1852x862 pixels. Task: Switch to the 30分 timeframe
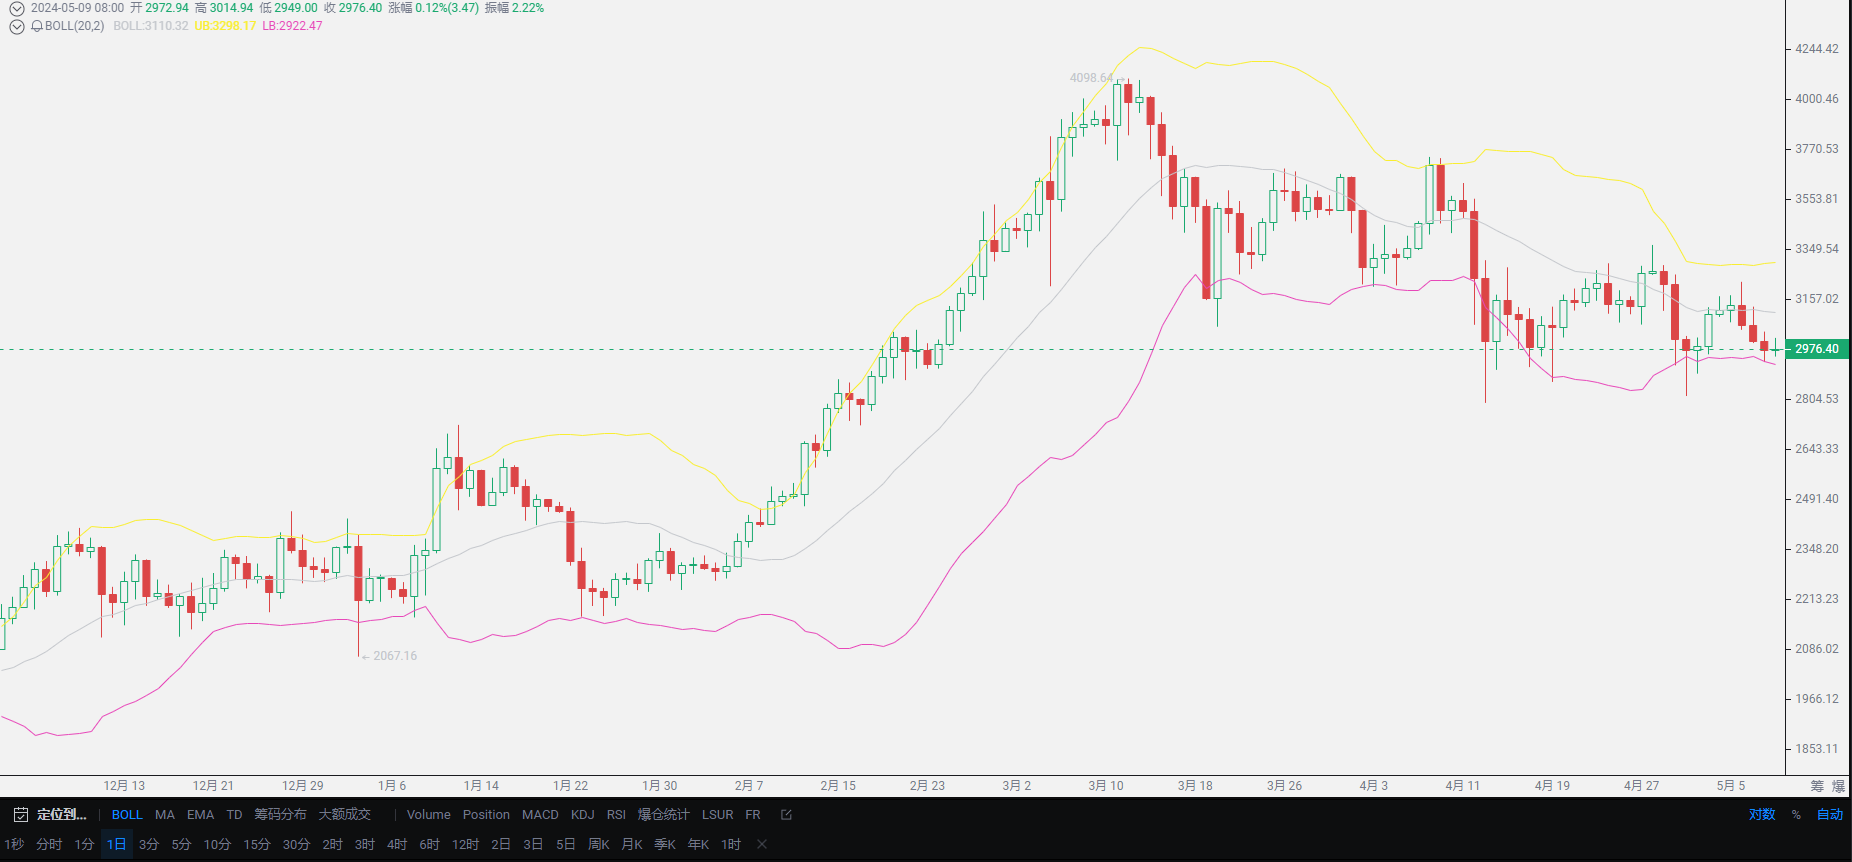pyautogui.click(x=296, y=845)
